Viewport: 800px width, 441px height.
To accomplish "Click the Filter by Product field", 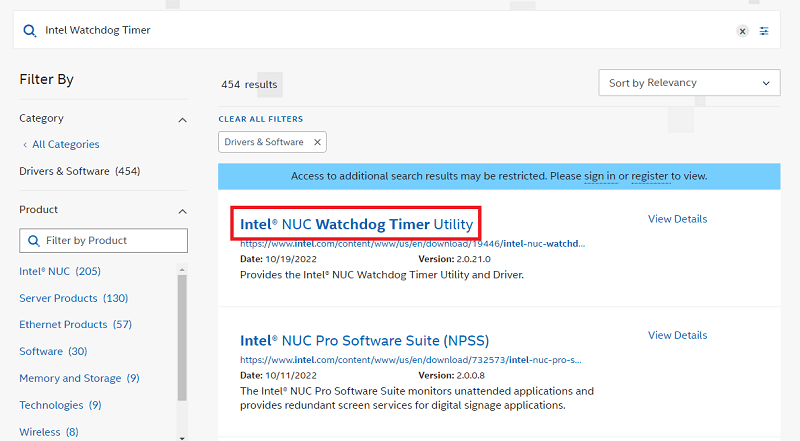I will pos(104,240).
